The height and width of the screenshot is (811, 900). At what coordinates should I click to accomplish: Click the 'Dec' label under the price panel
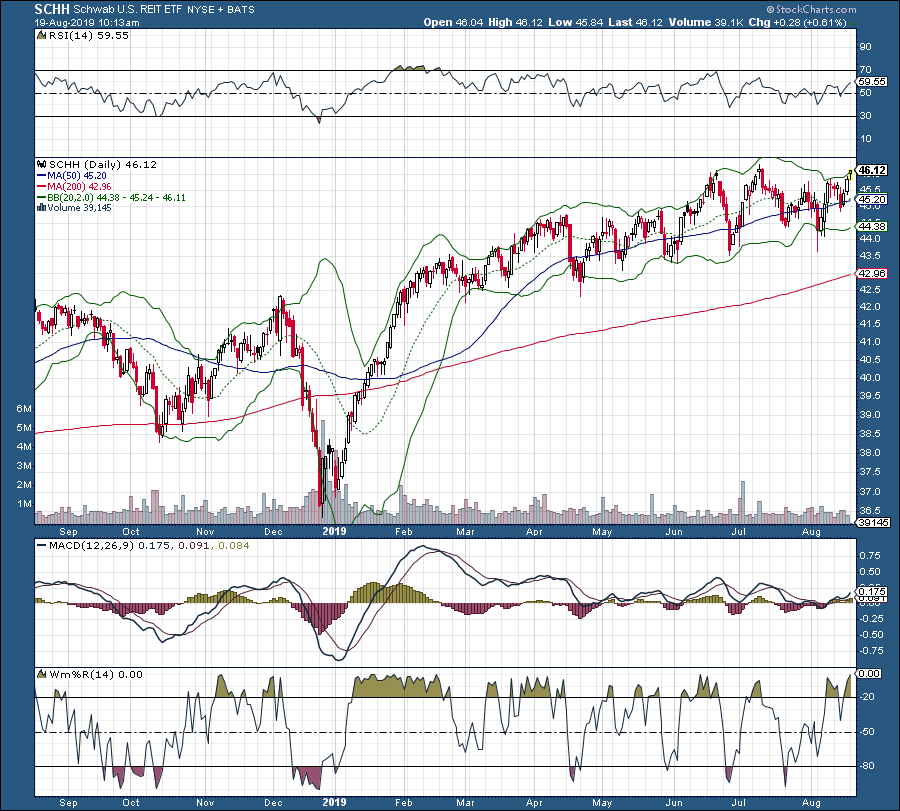[273, 531]
